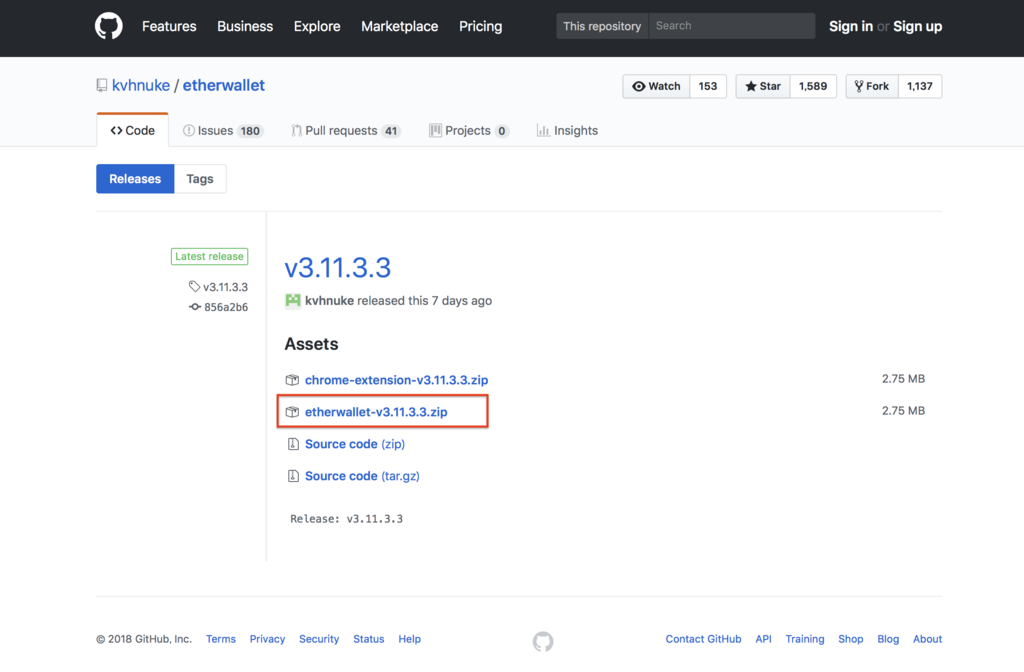Open Marketplace in top navigation
Viewport: 1024px width, 672px height.
(400, 26)
